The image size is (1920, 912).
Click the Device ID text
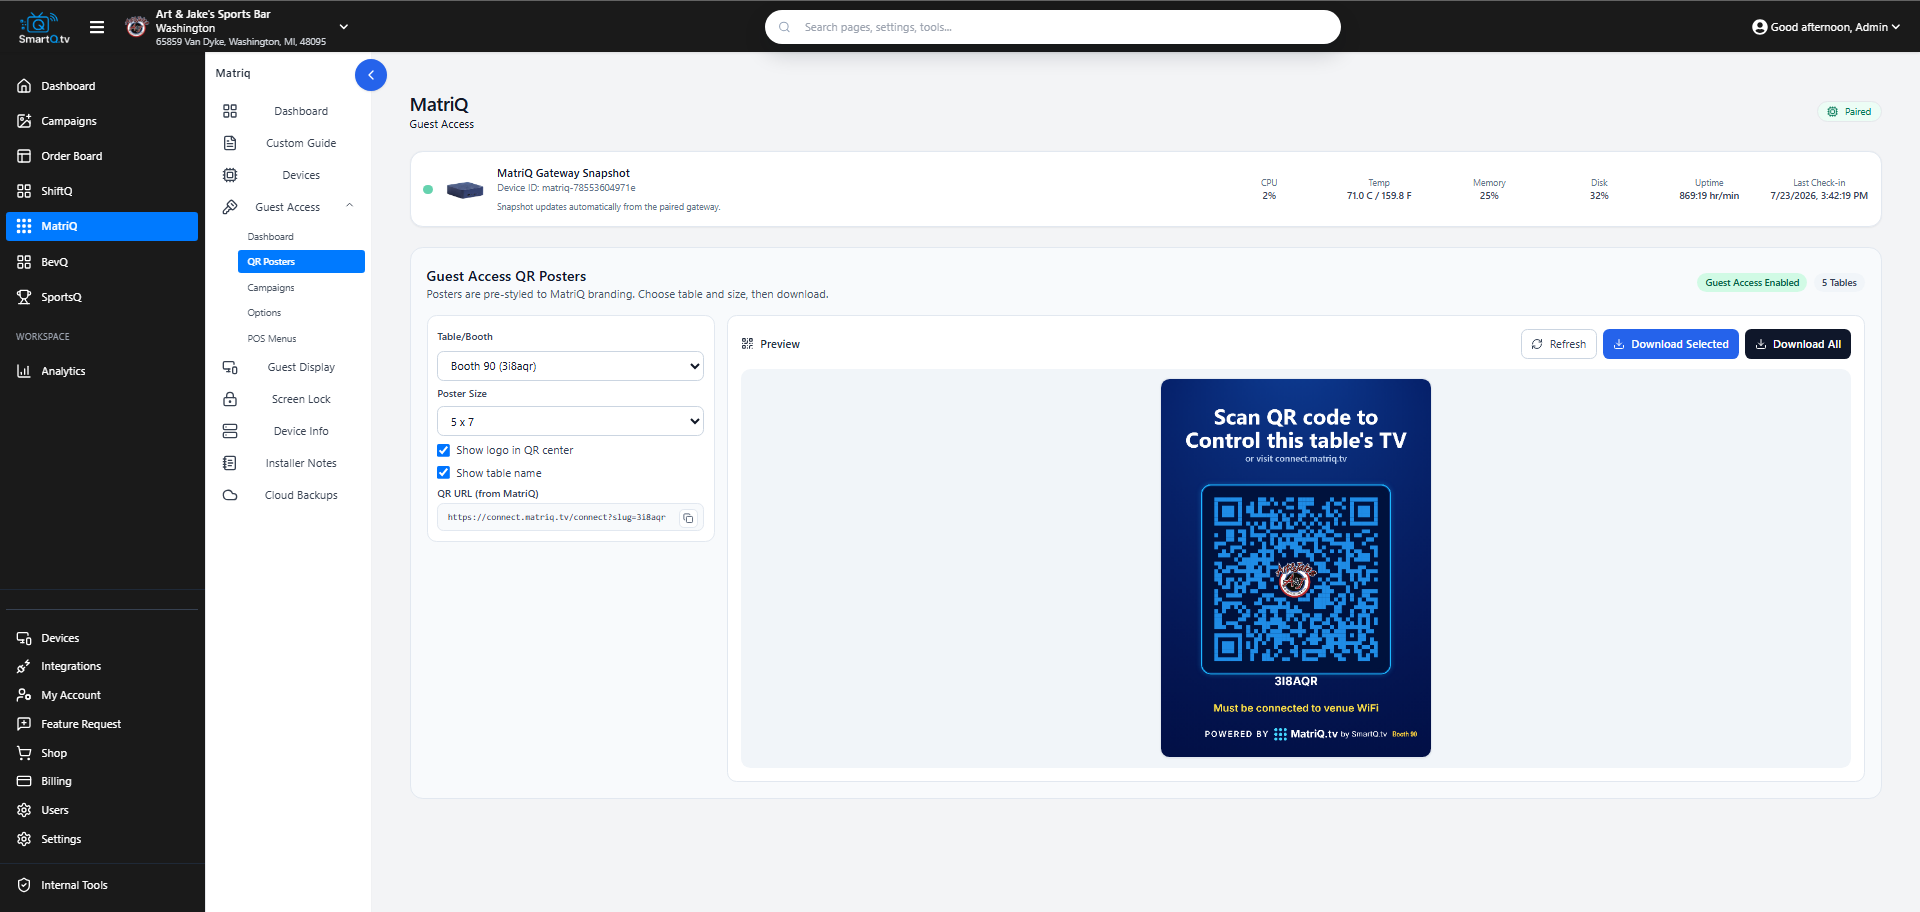coord(566,188)
